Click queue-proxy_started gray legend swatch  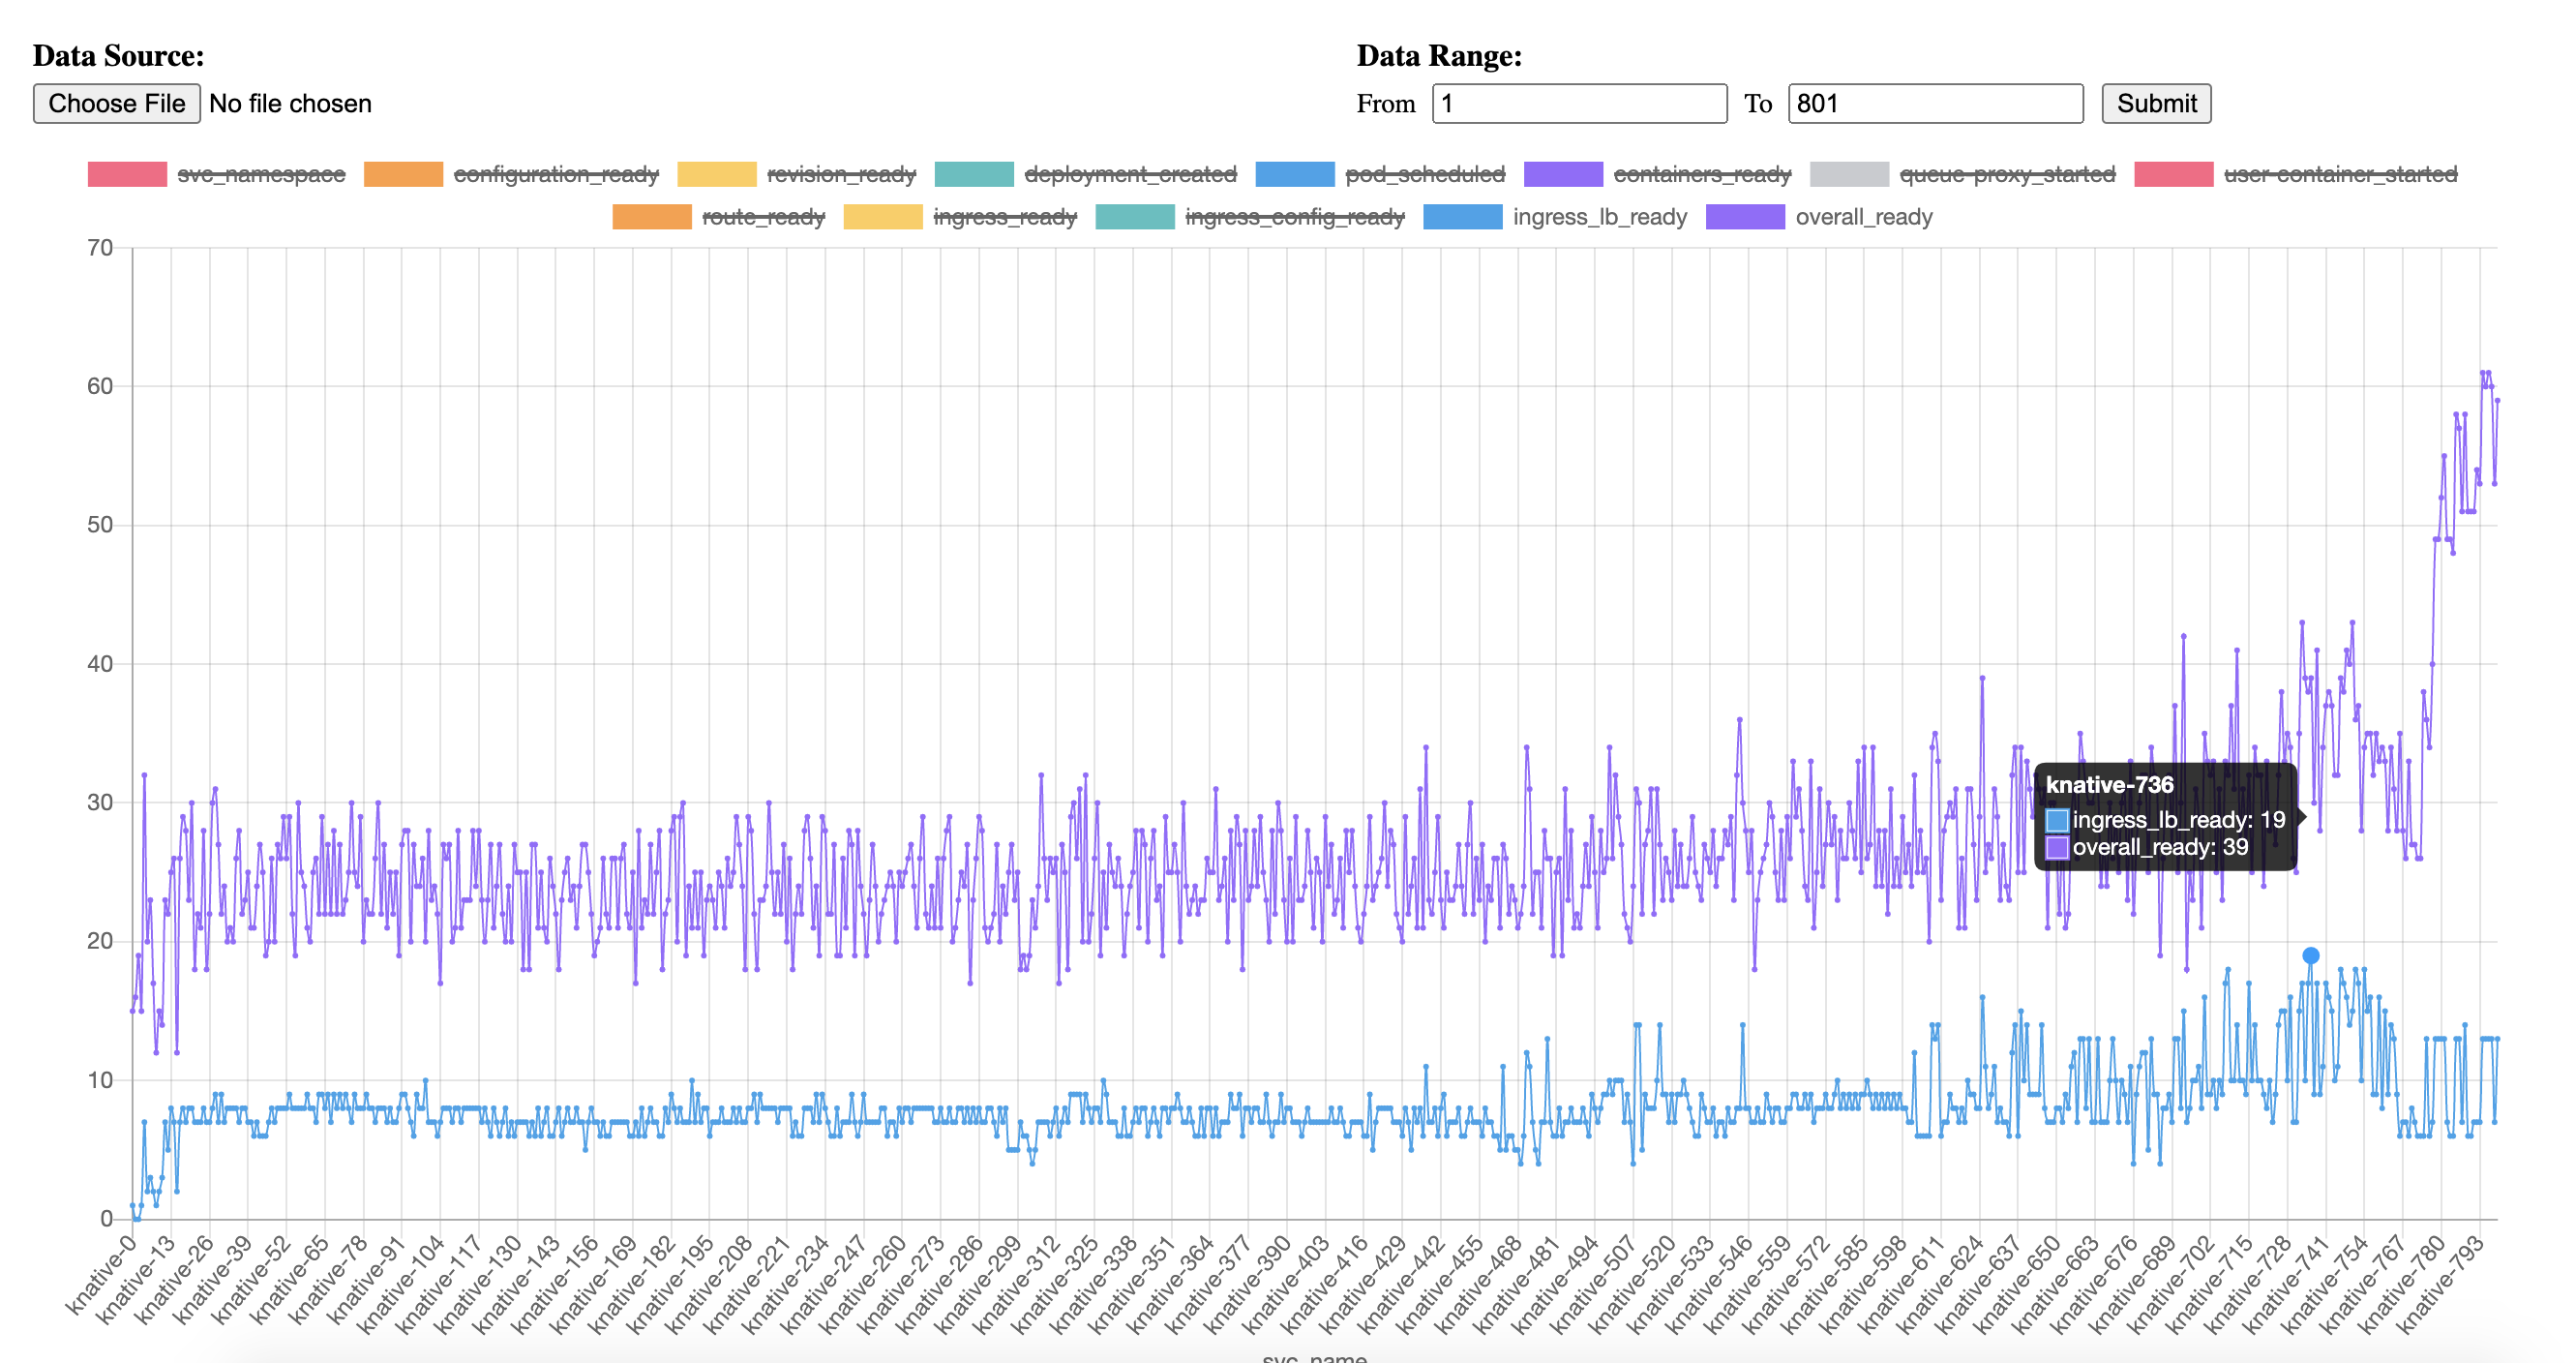[x=1848, y=174]
